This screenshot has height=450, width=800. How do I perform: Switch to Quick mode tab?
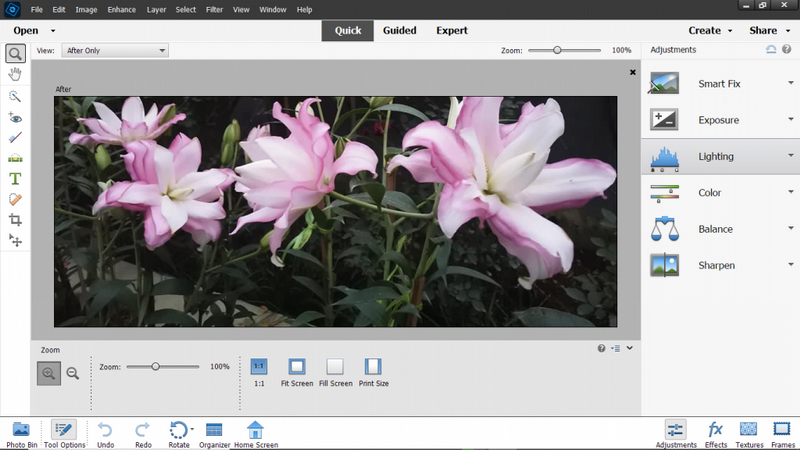pos(347,31)
